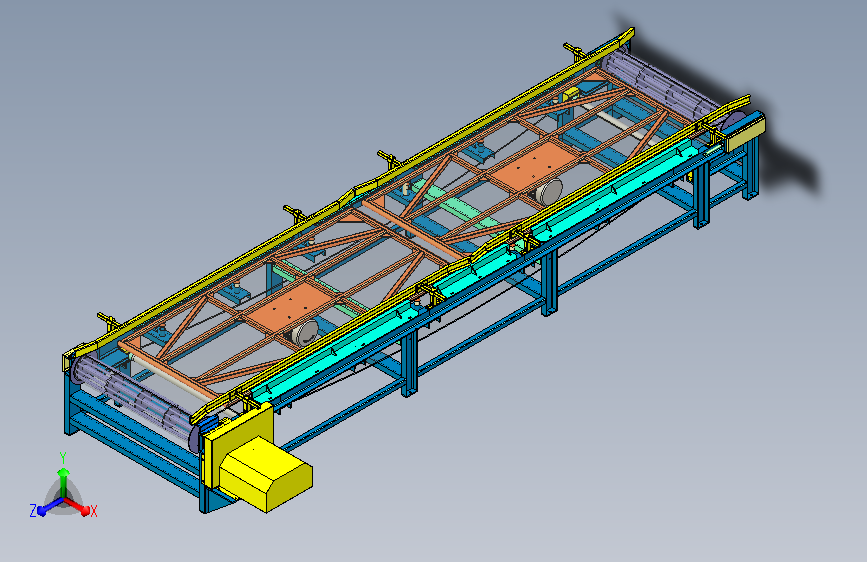Screen dimensions: 867x562
Task: Select the orange floor plate nearest the motor housing
Action: click(290, 308)
